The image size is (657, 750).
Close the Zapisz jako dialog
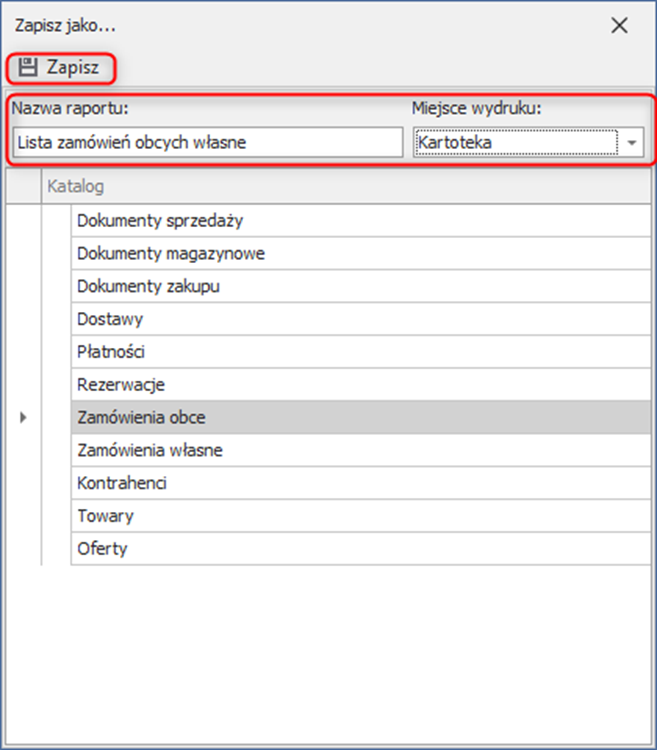pos(619,26)
